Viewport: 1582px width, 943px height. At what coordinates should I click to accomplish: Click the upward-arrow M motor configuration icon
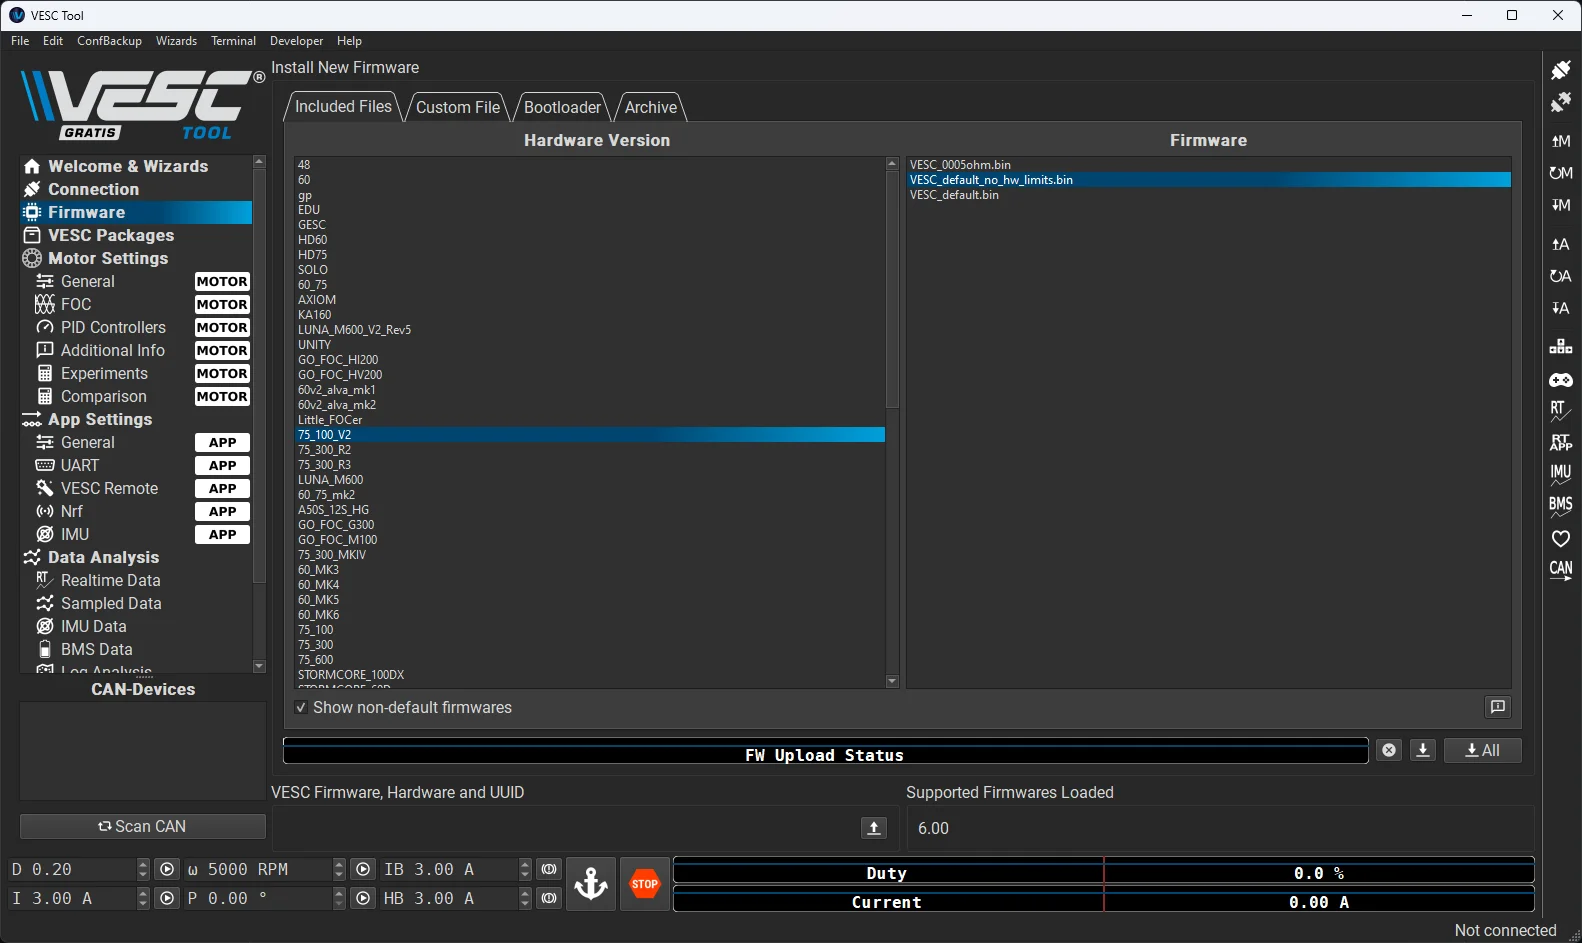pyautogui.click(x=1560, y=141)
